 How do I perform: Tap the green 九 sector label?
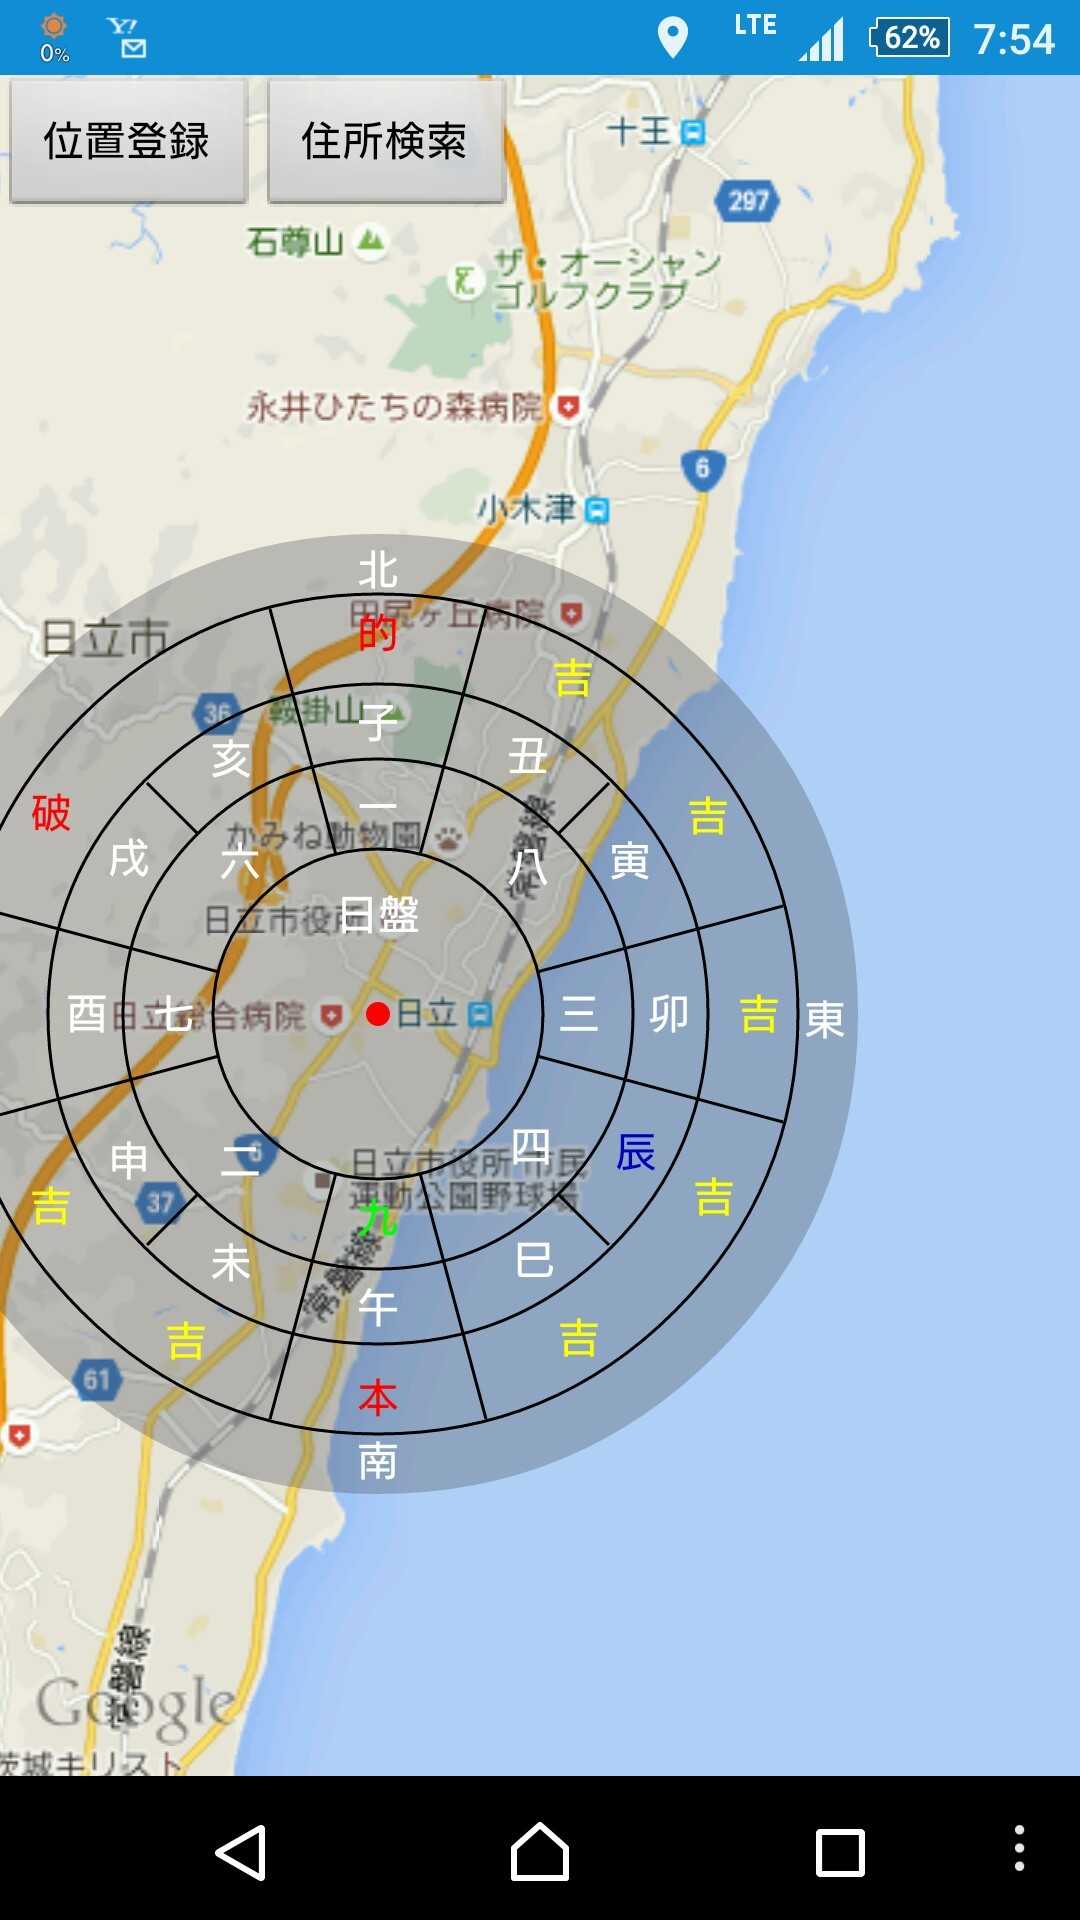click(x=378, y=1219)
